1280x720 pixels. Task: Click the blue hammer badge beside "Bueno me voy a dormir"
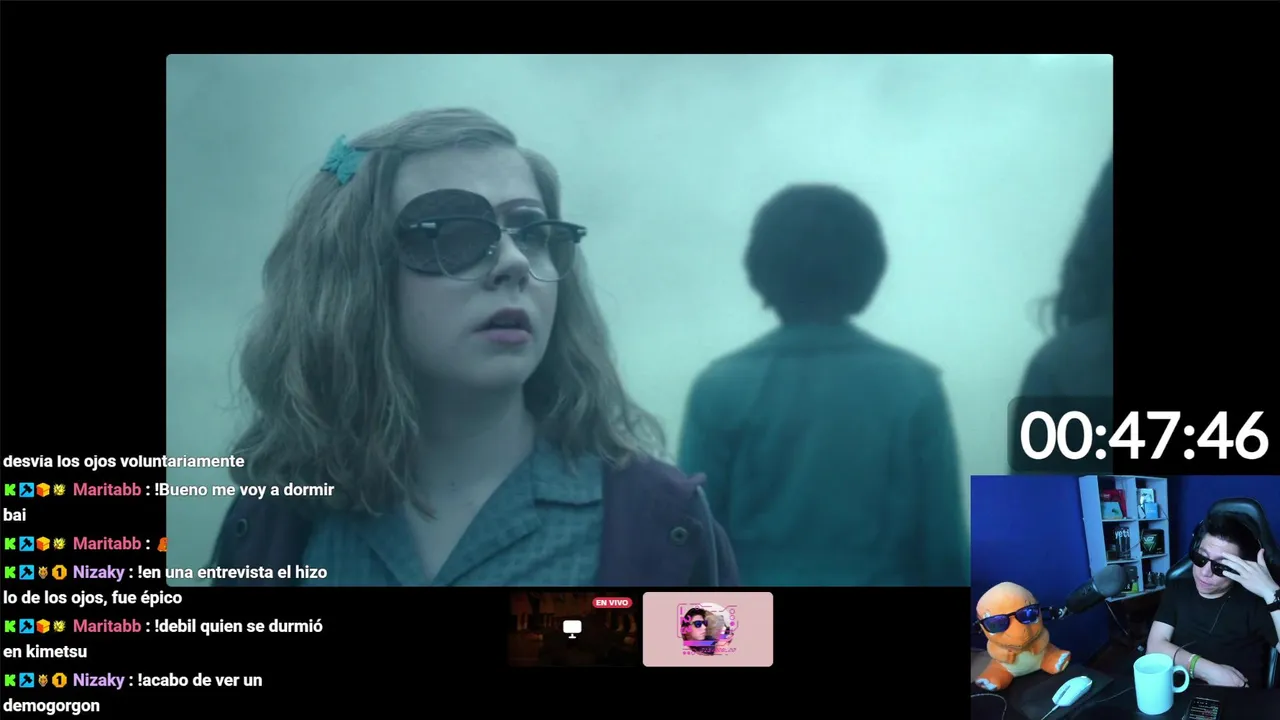(26, 490)
